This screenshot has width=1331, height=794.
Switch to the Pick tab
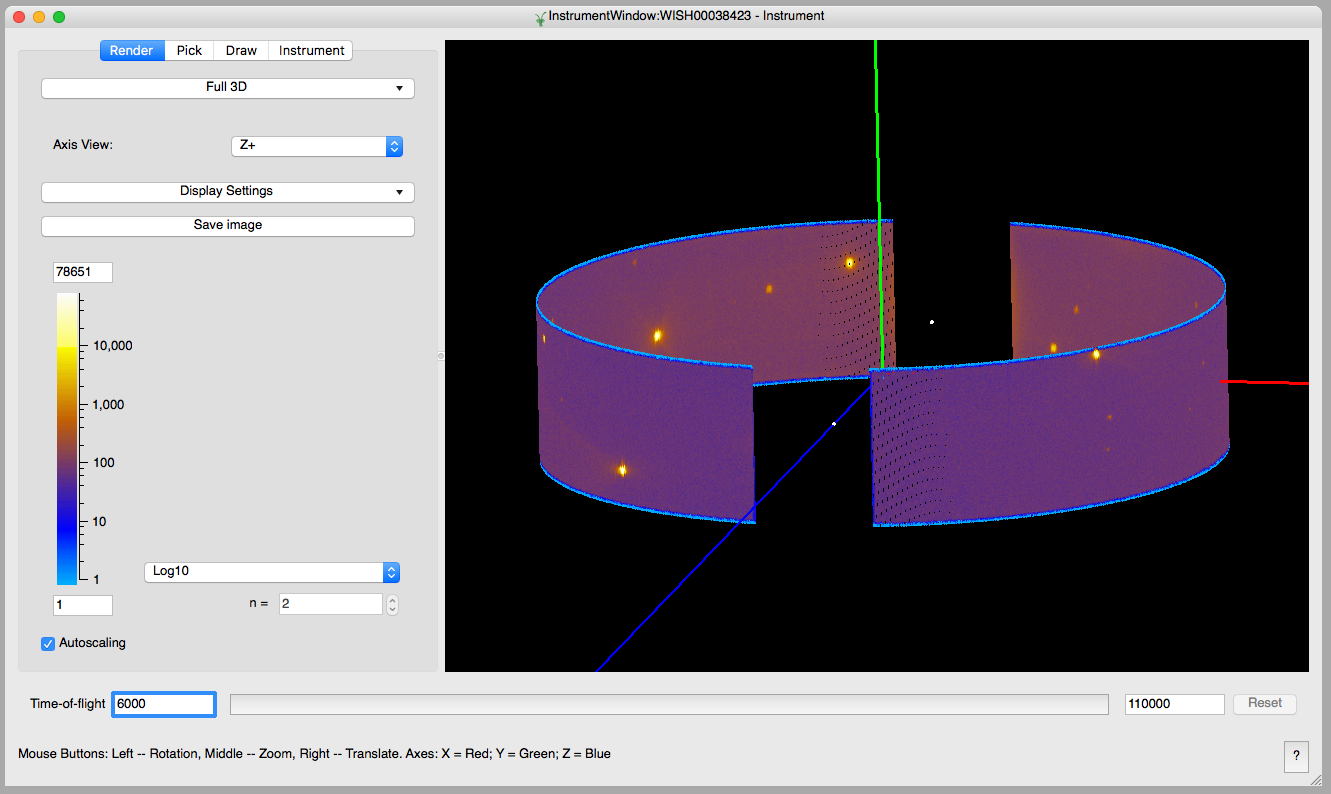tap(189, 50)
